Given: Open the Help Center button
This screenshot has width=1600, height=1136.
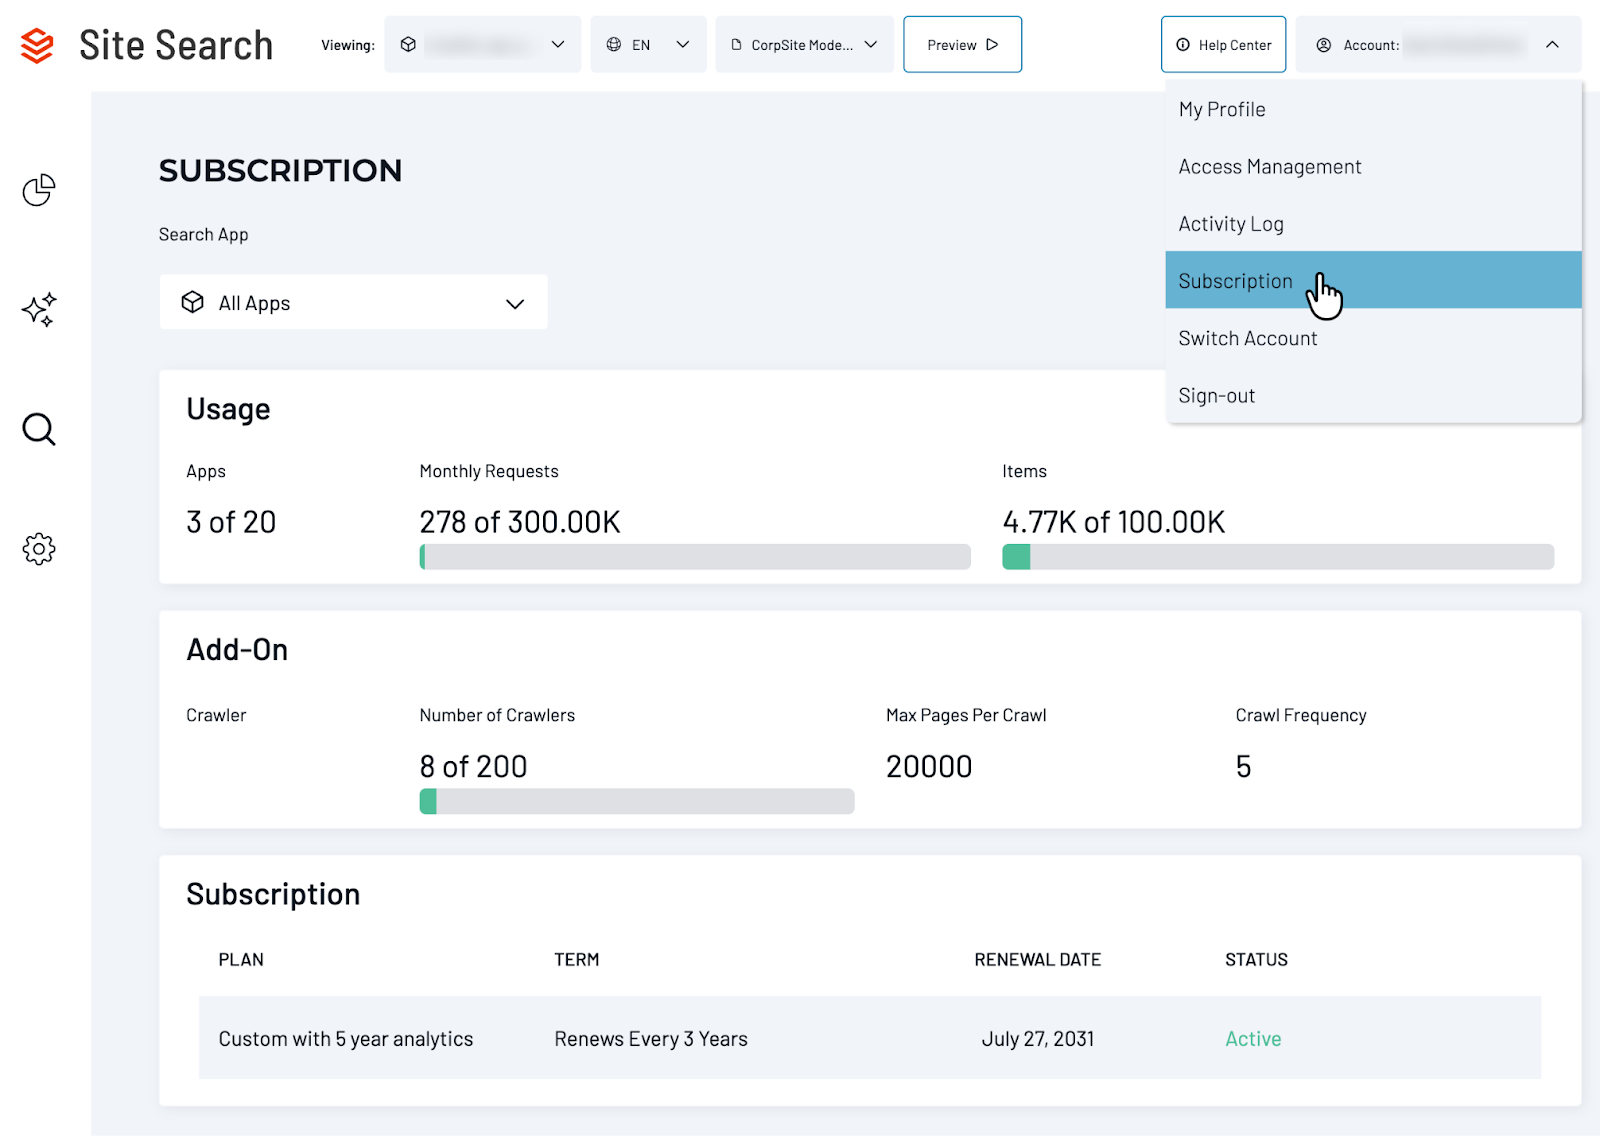Looking at the screenshot, I should (1223, 45).
